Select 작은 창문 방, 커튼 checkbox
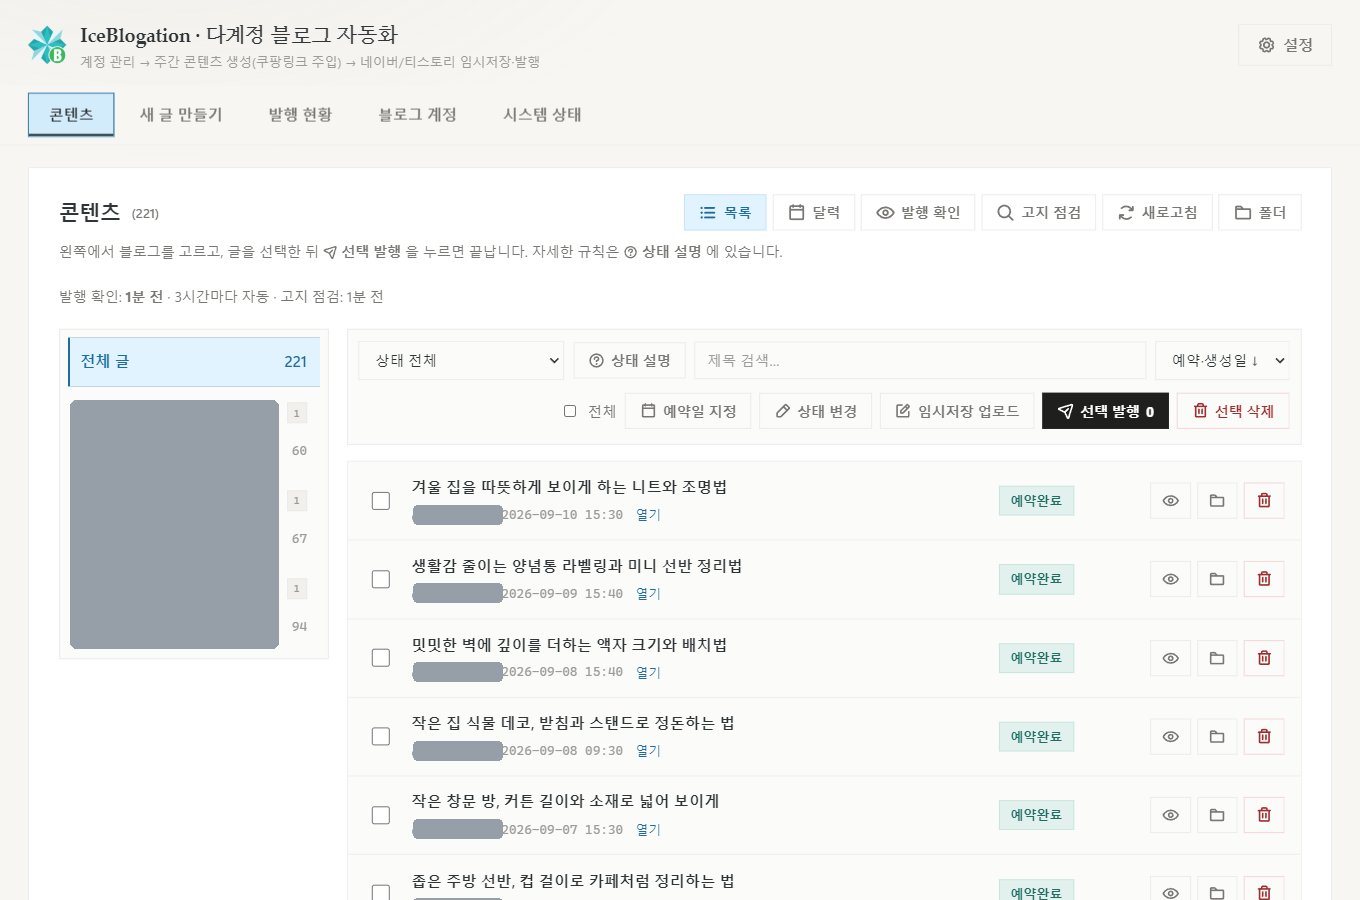1360x900 pixels. coord(381,815)
